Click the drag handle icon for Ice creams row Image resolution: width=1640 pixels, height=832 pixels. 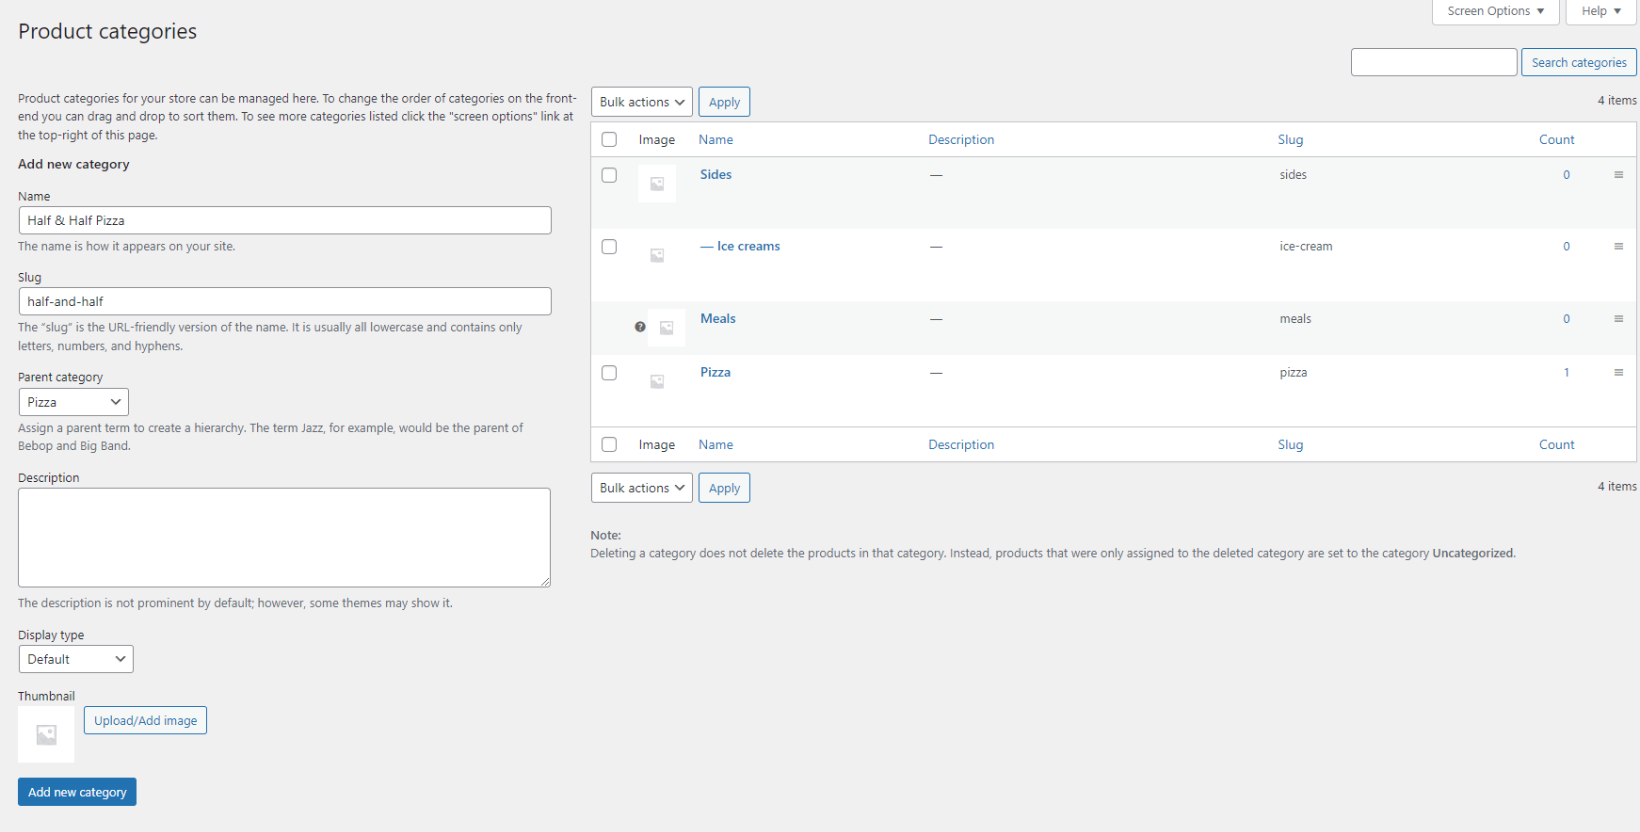click(x=1618, y=247)
